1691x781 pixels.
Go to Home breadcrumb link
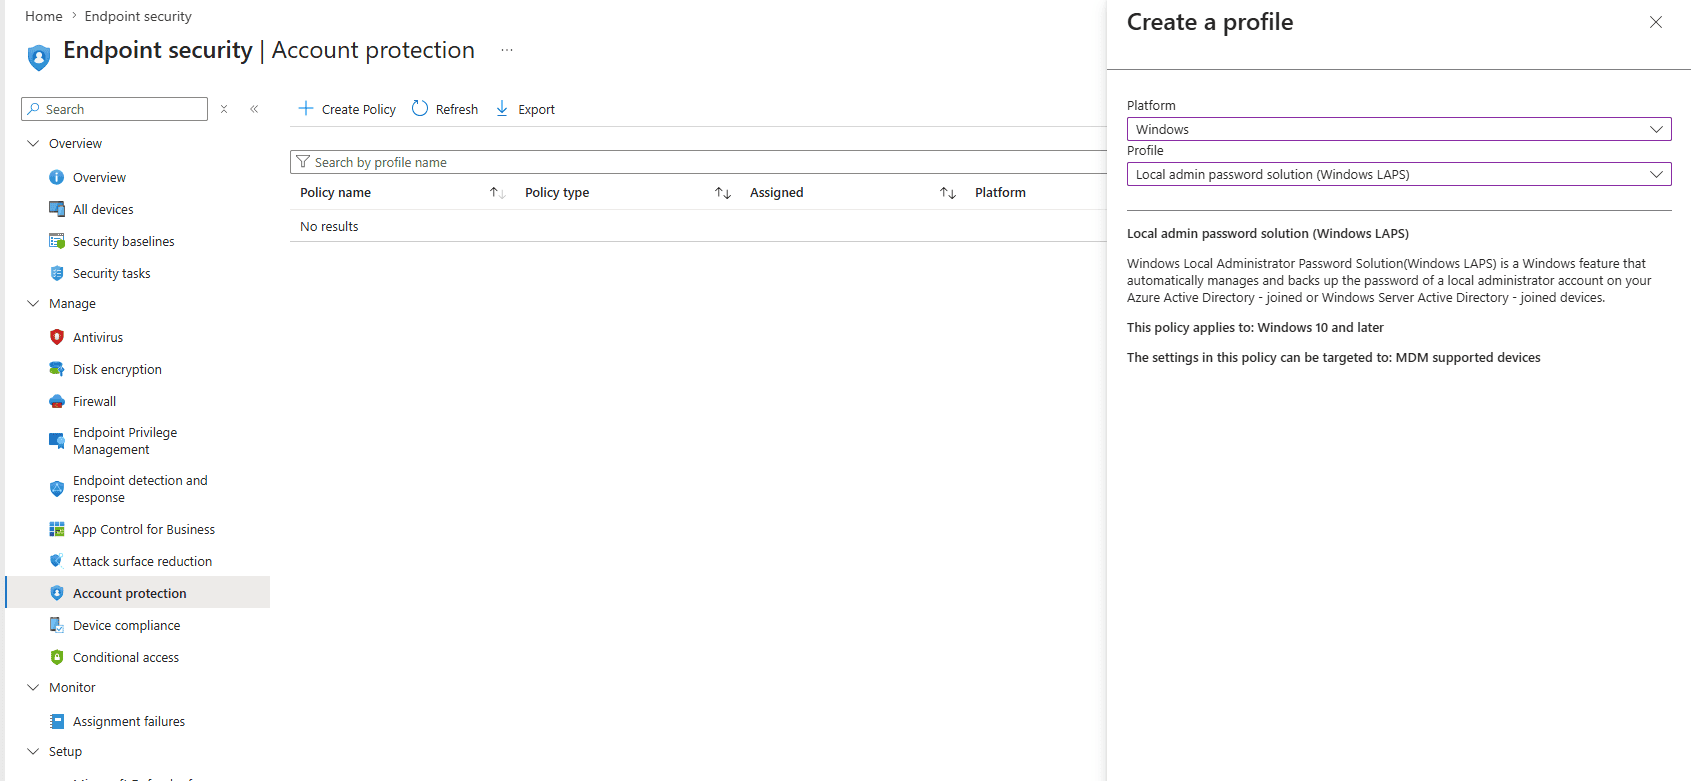[44, 16]
